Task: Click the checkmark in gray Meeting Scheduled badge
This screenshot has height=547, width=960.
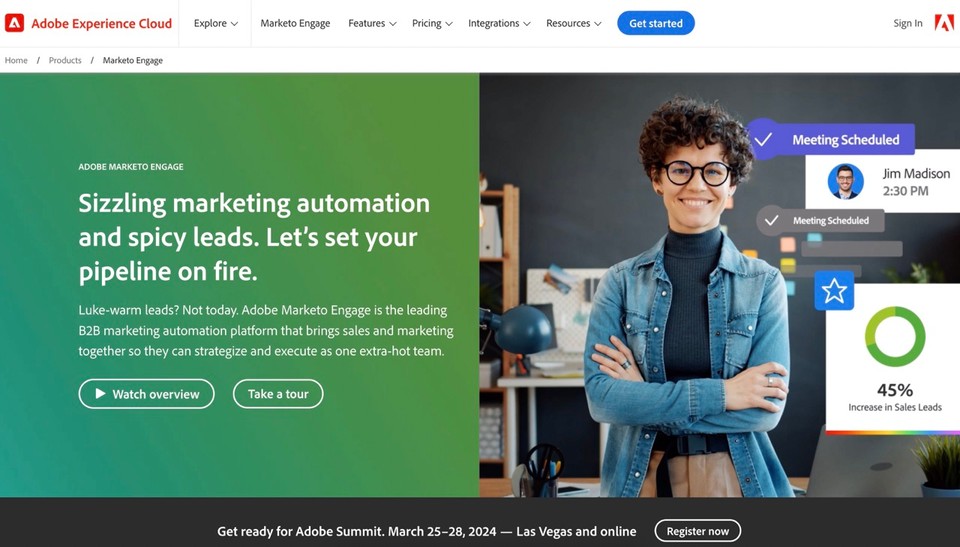Action: click(x=771, y=221)
